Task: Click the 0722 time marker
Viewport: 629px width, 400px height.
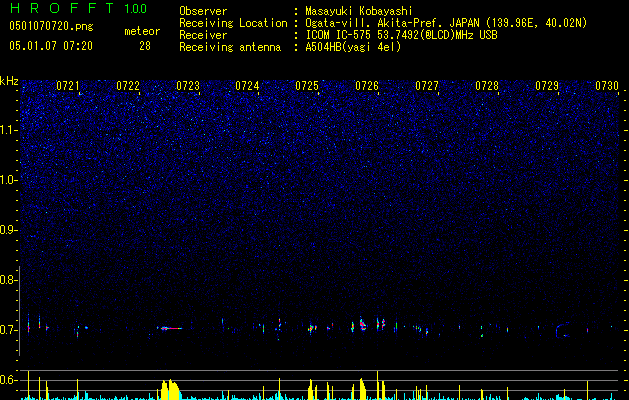Action: [128, 85]
